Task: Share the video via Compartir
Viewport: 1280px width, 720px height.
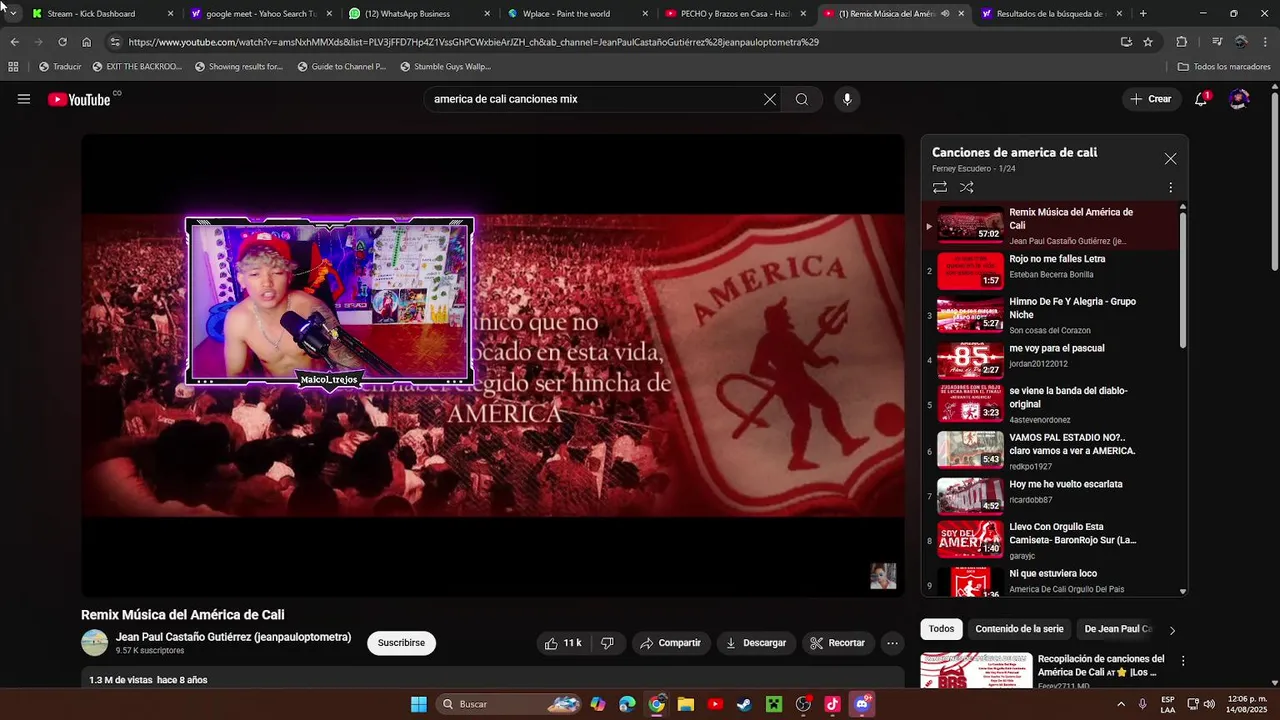Action: click(x=670, y=643)
